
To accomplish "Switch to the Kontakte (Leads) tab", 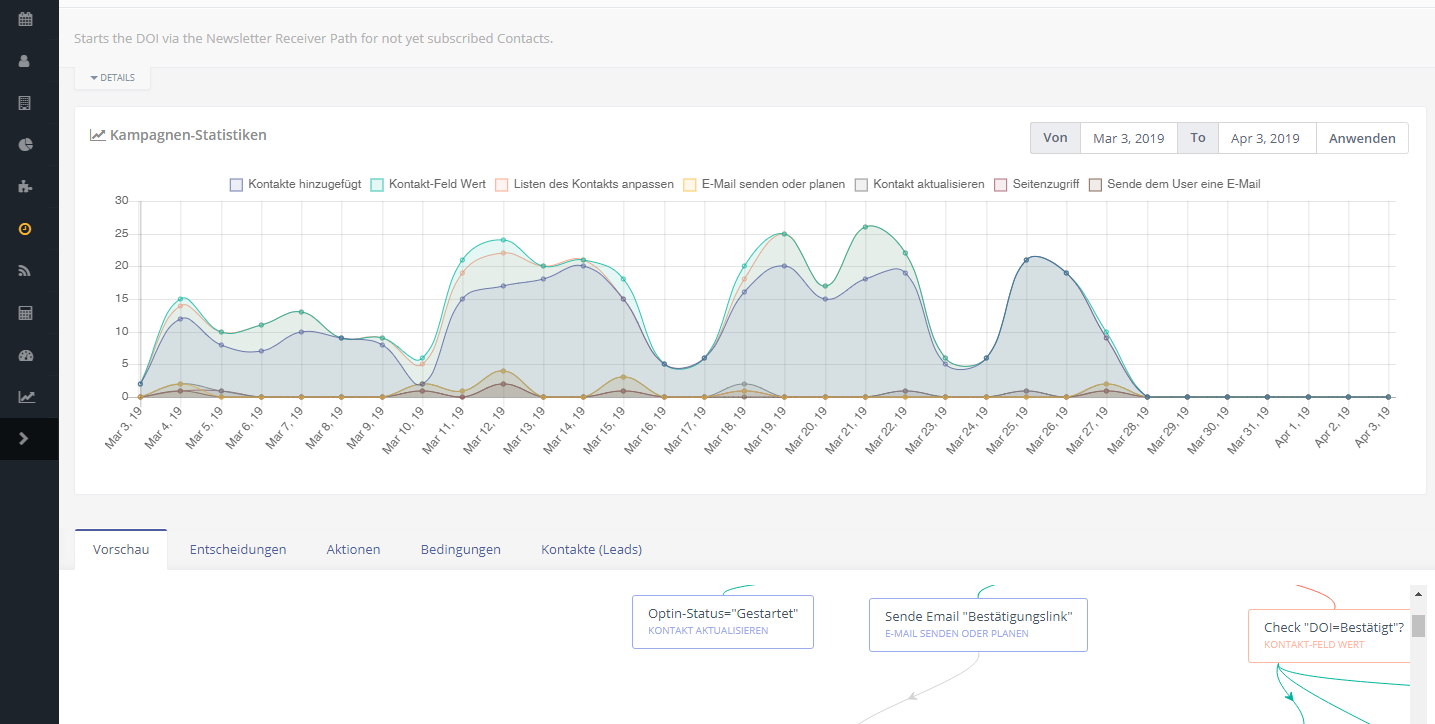I will click(x=591, y=550).
